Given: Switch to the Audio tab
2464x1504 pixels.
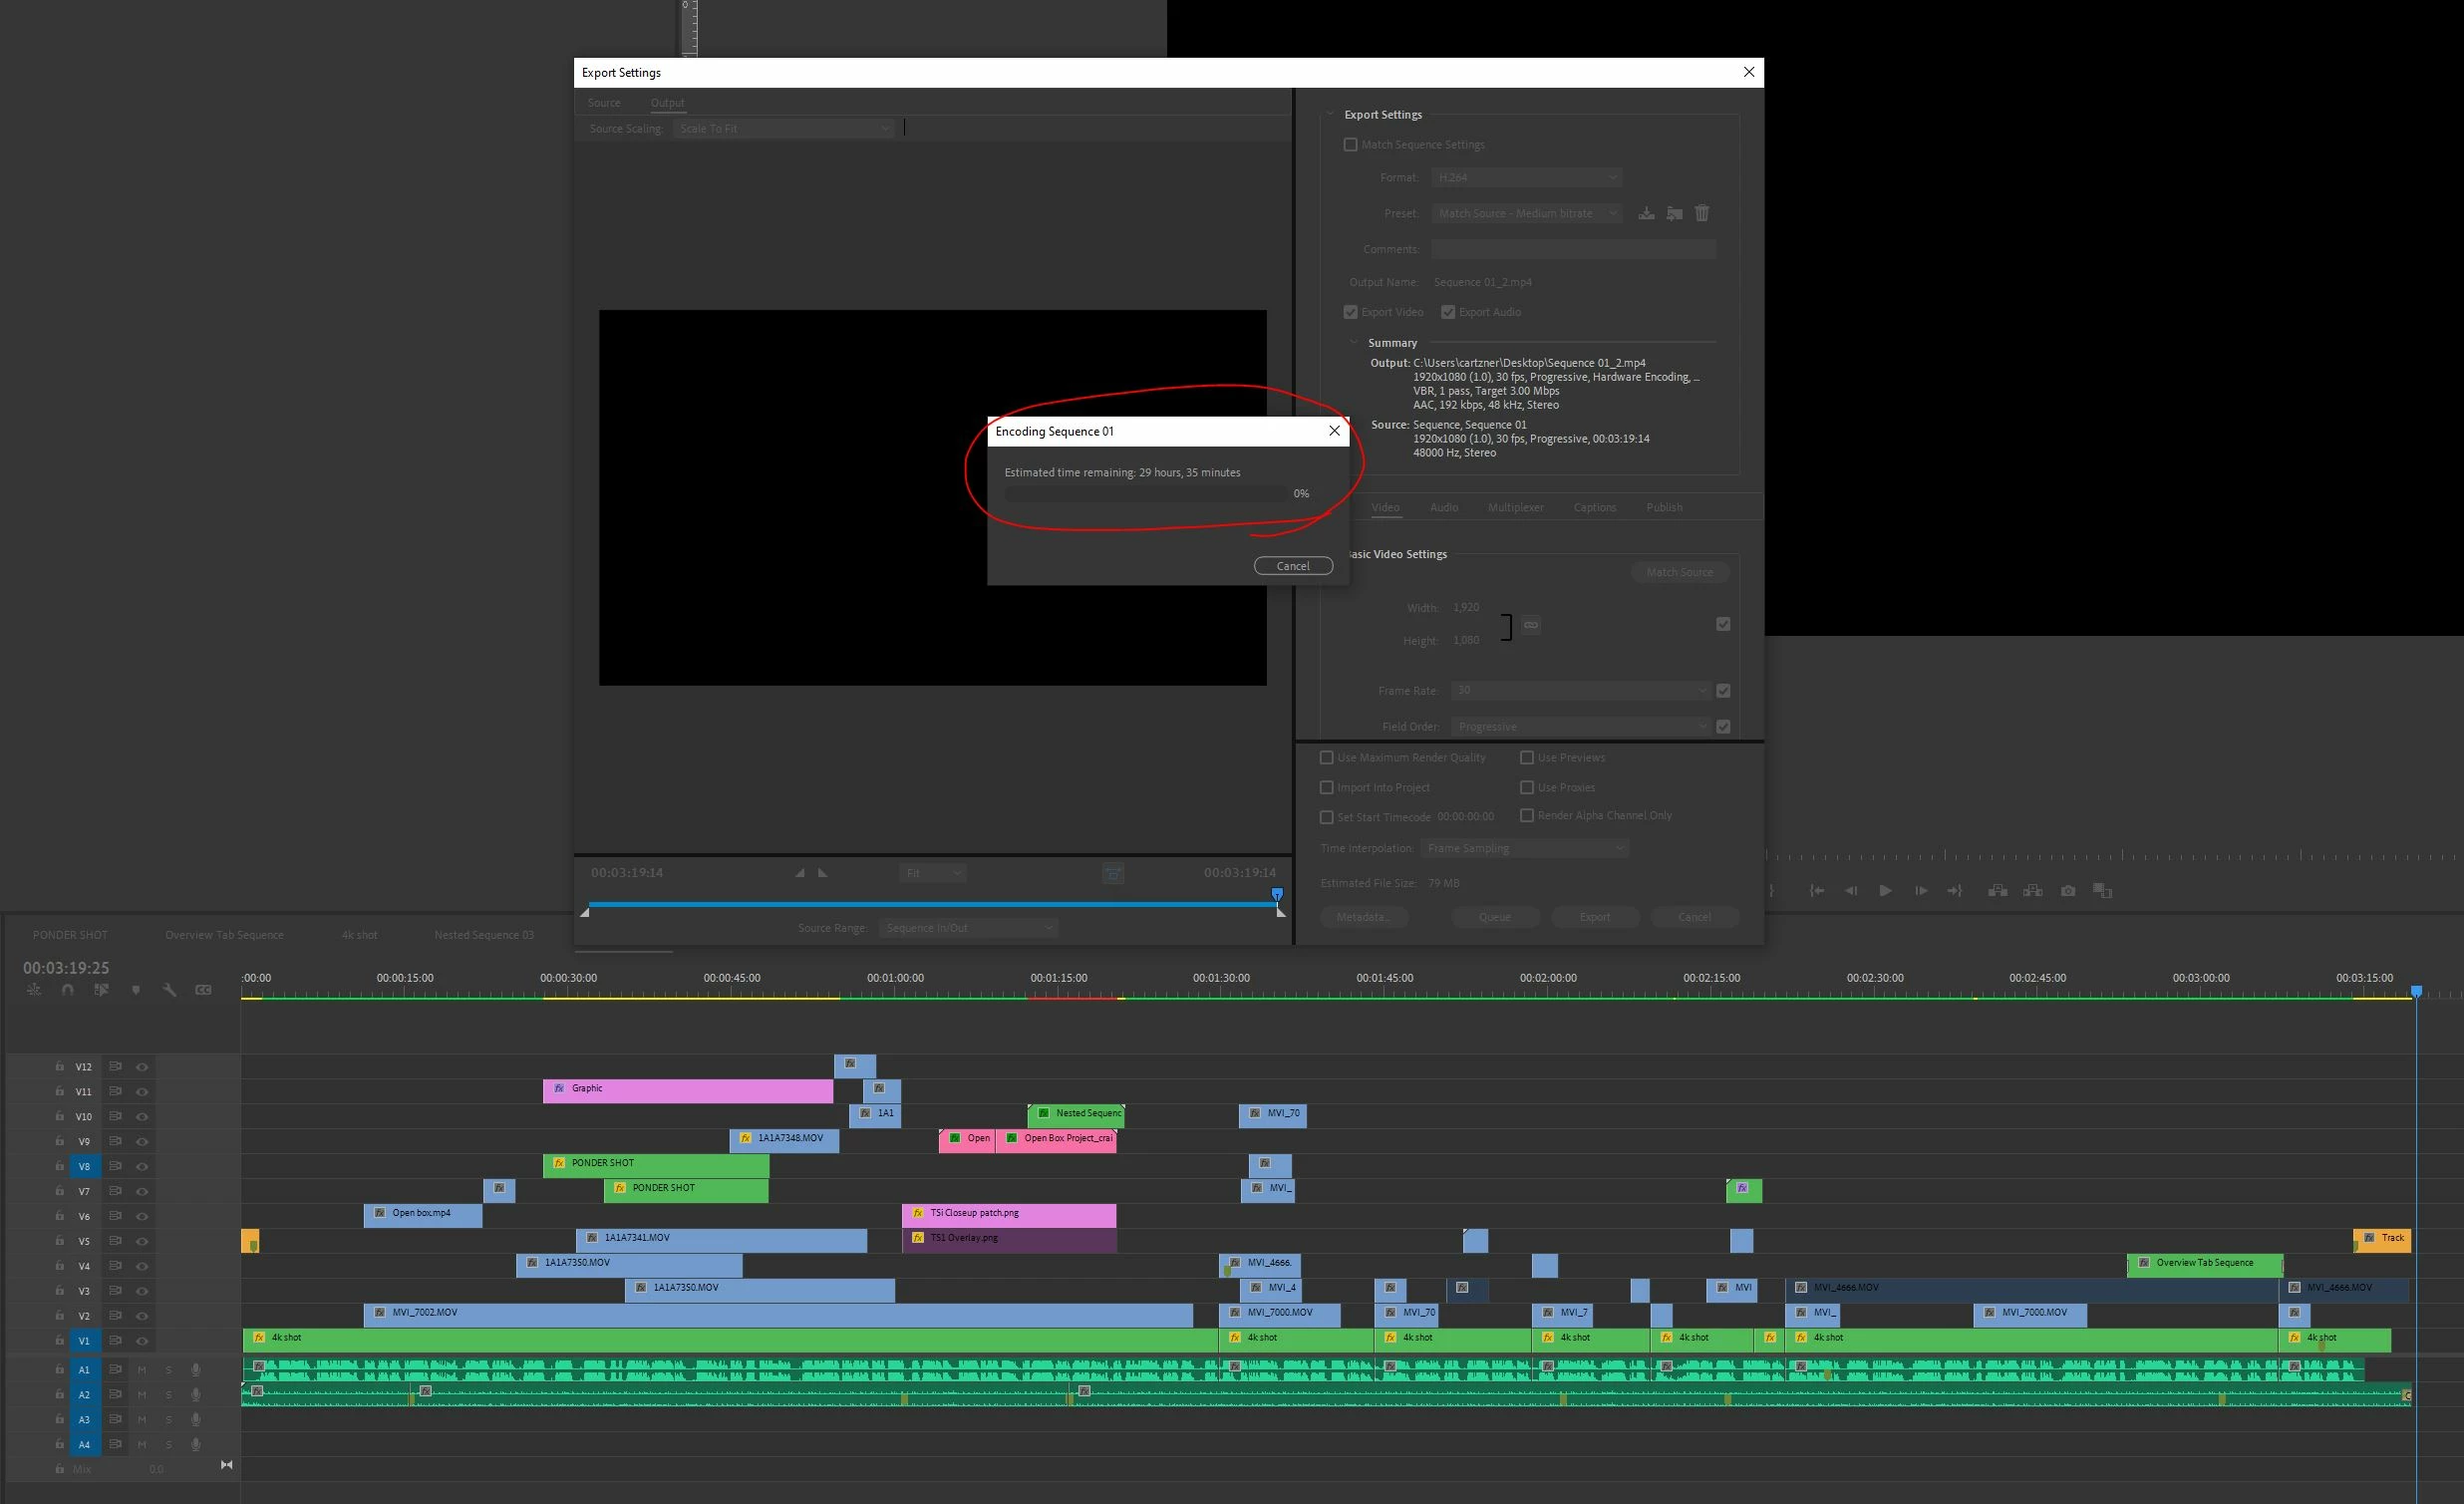Looking at the screenshot, I should tap(1443, 508).
